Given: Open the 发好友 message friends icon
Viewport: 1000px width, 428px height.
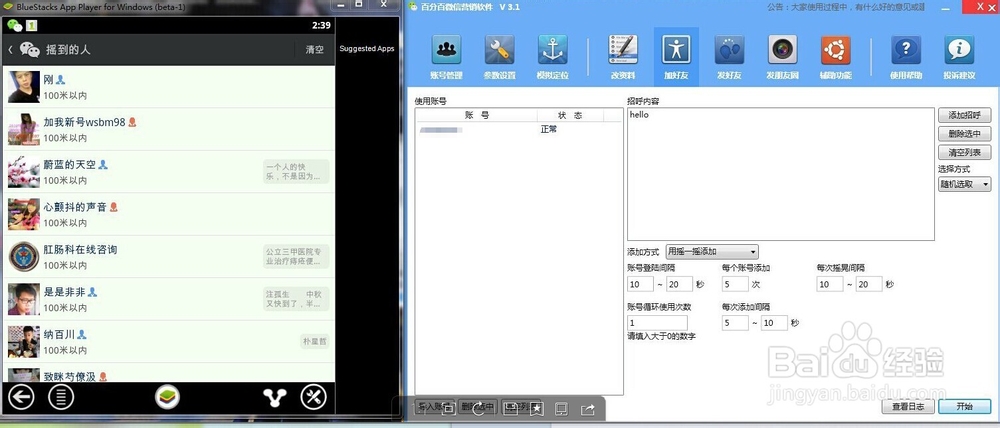Looking at the screenshot, I should click(x=730, y=50).
